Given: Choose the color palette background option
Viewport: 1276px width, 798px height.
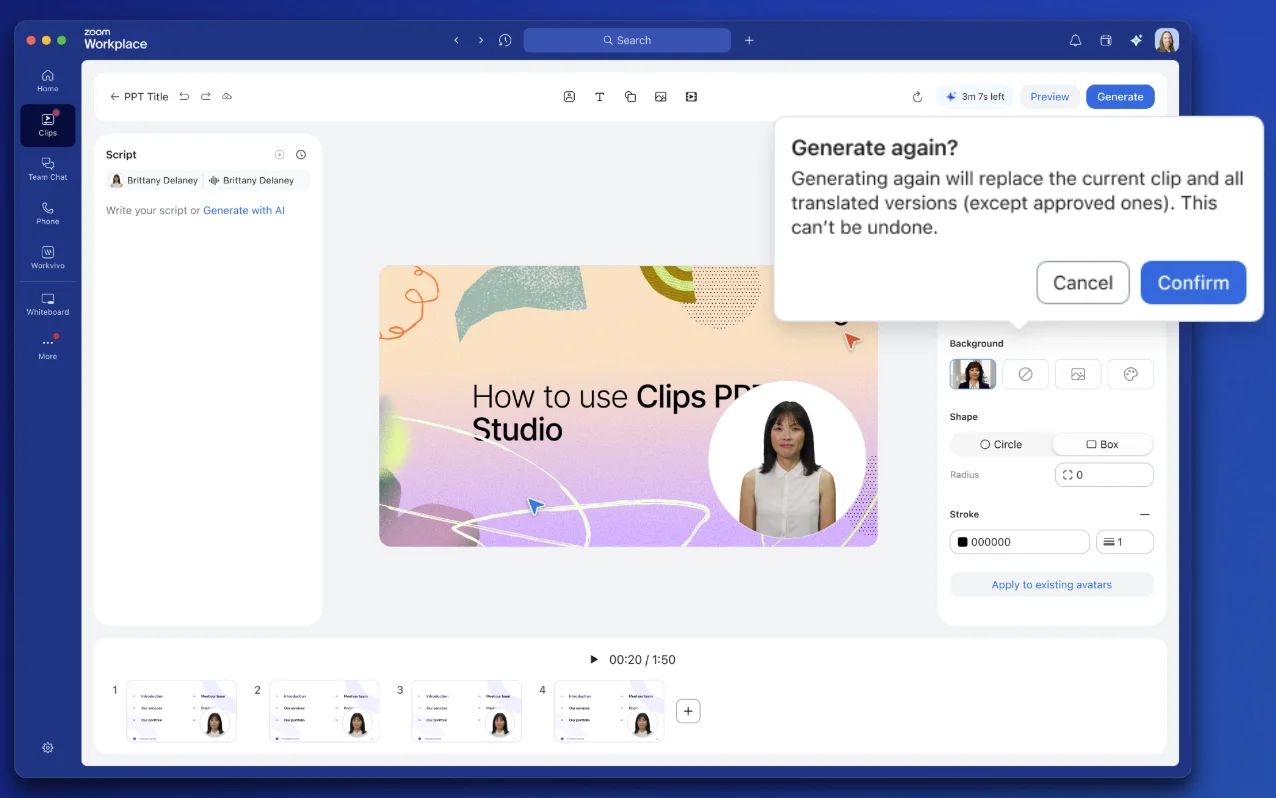Looking at the screenshot, I should [1131, 374].
